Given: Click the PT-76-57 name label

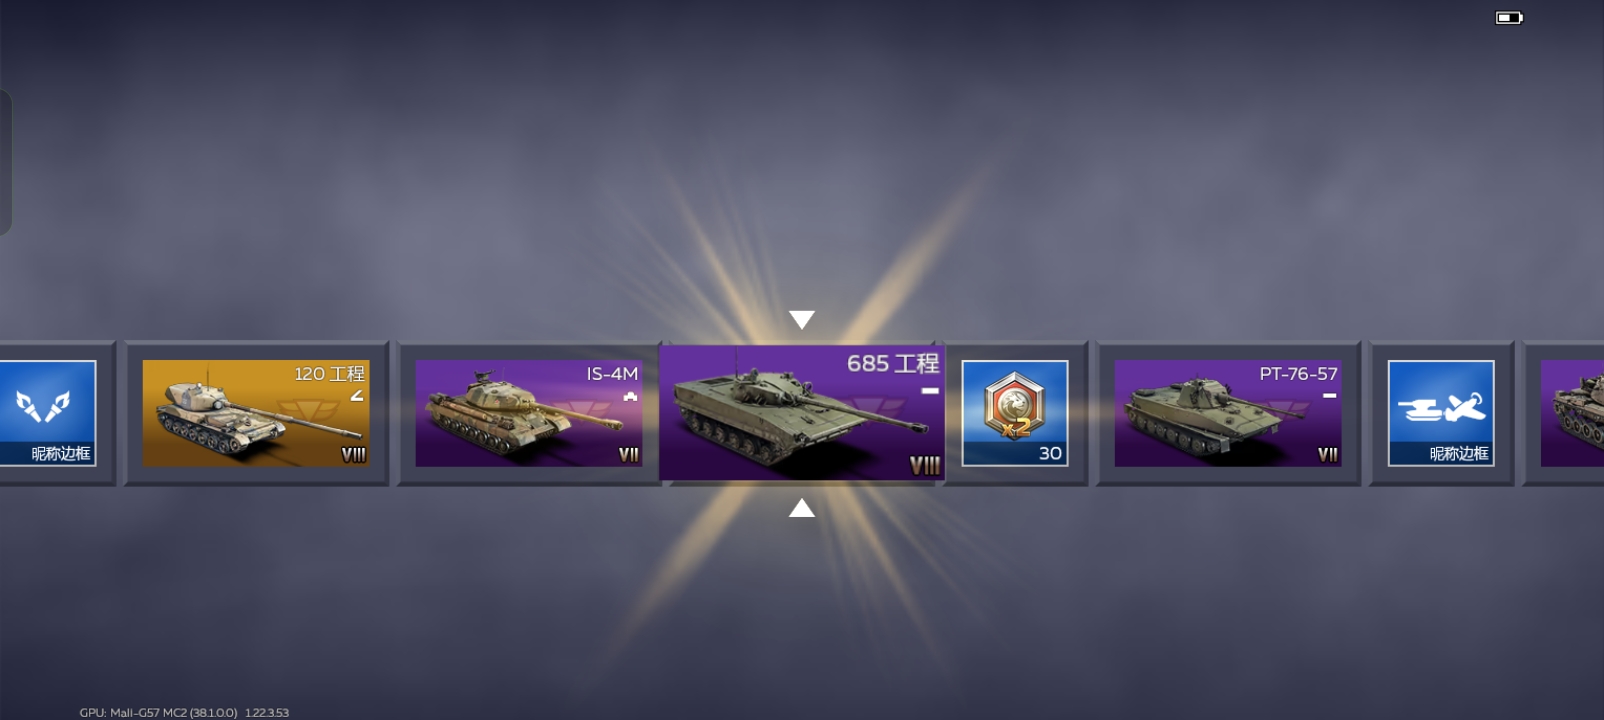Looking at the screenshot, I should coord(1298,374).
